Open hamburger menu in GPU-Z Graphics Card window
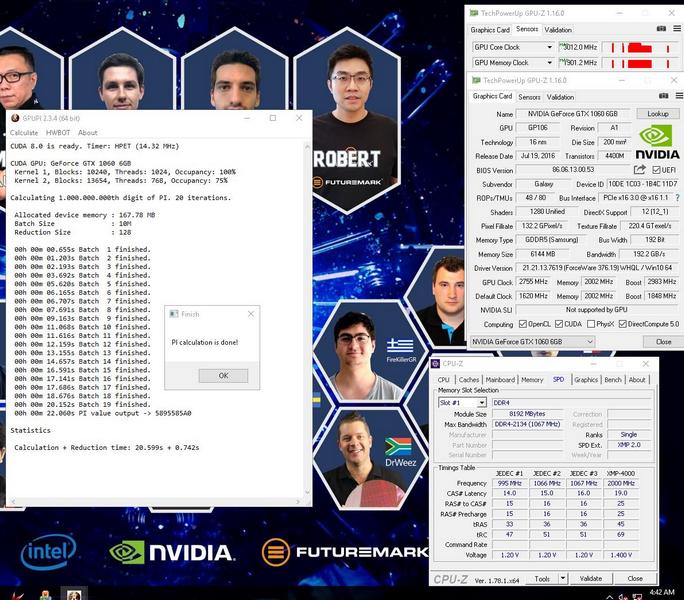The height and width of the screenshot is (600, 684). coord(679,96)
